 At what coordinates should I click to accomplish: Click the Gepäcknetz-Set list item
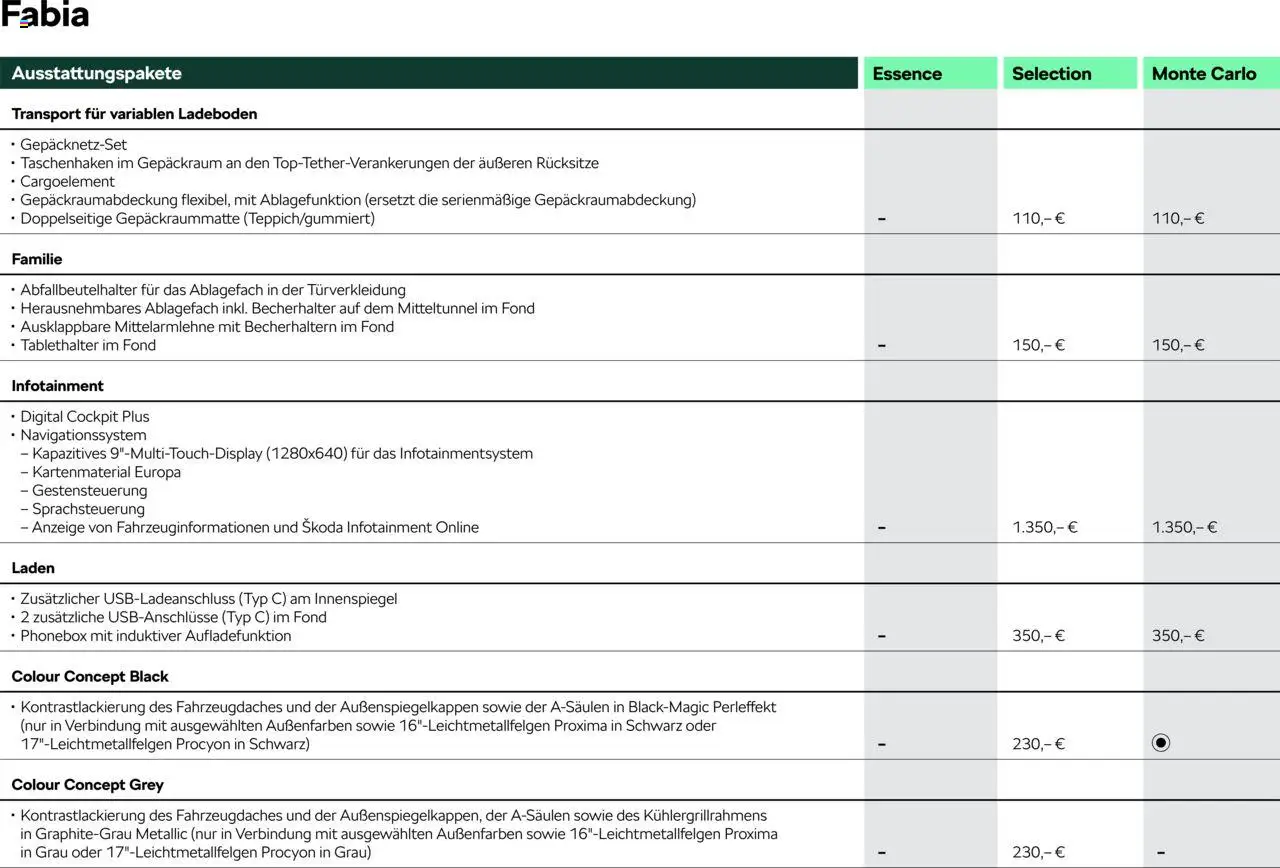pos(74,145)
